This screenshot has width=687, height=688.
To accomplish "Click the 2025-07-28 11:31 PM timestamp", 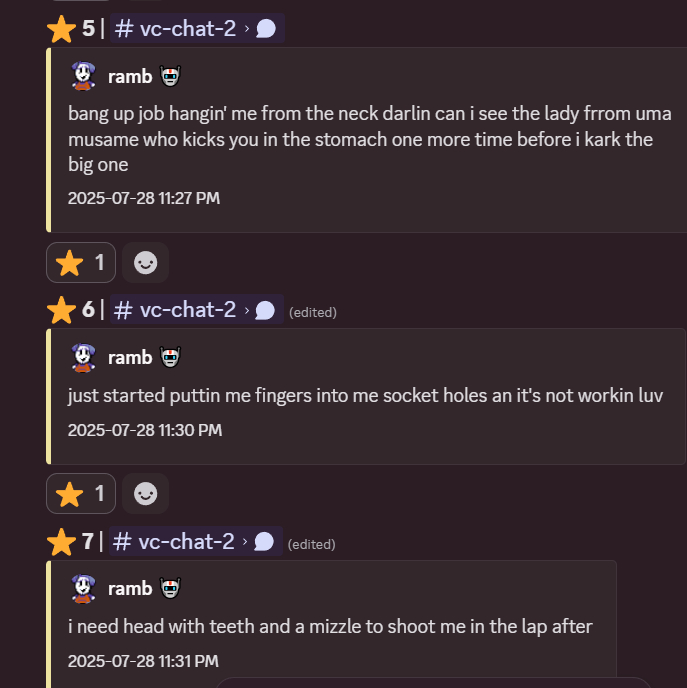I will [143, 661].
